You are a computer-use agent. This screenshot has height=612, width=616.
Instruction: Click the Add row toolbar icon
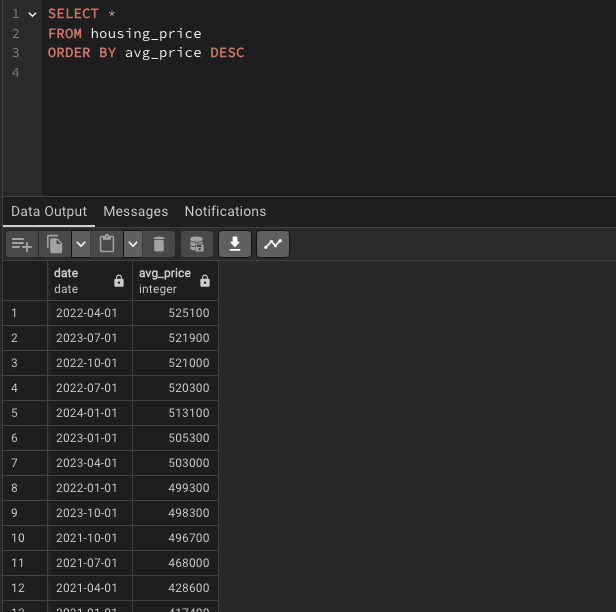[x=22, y=244]
